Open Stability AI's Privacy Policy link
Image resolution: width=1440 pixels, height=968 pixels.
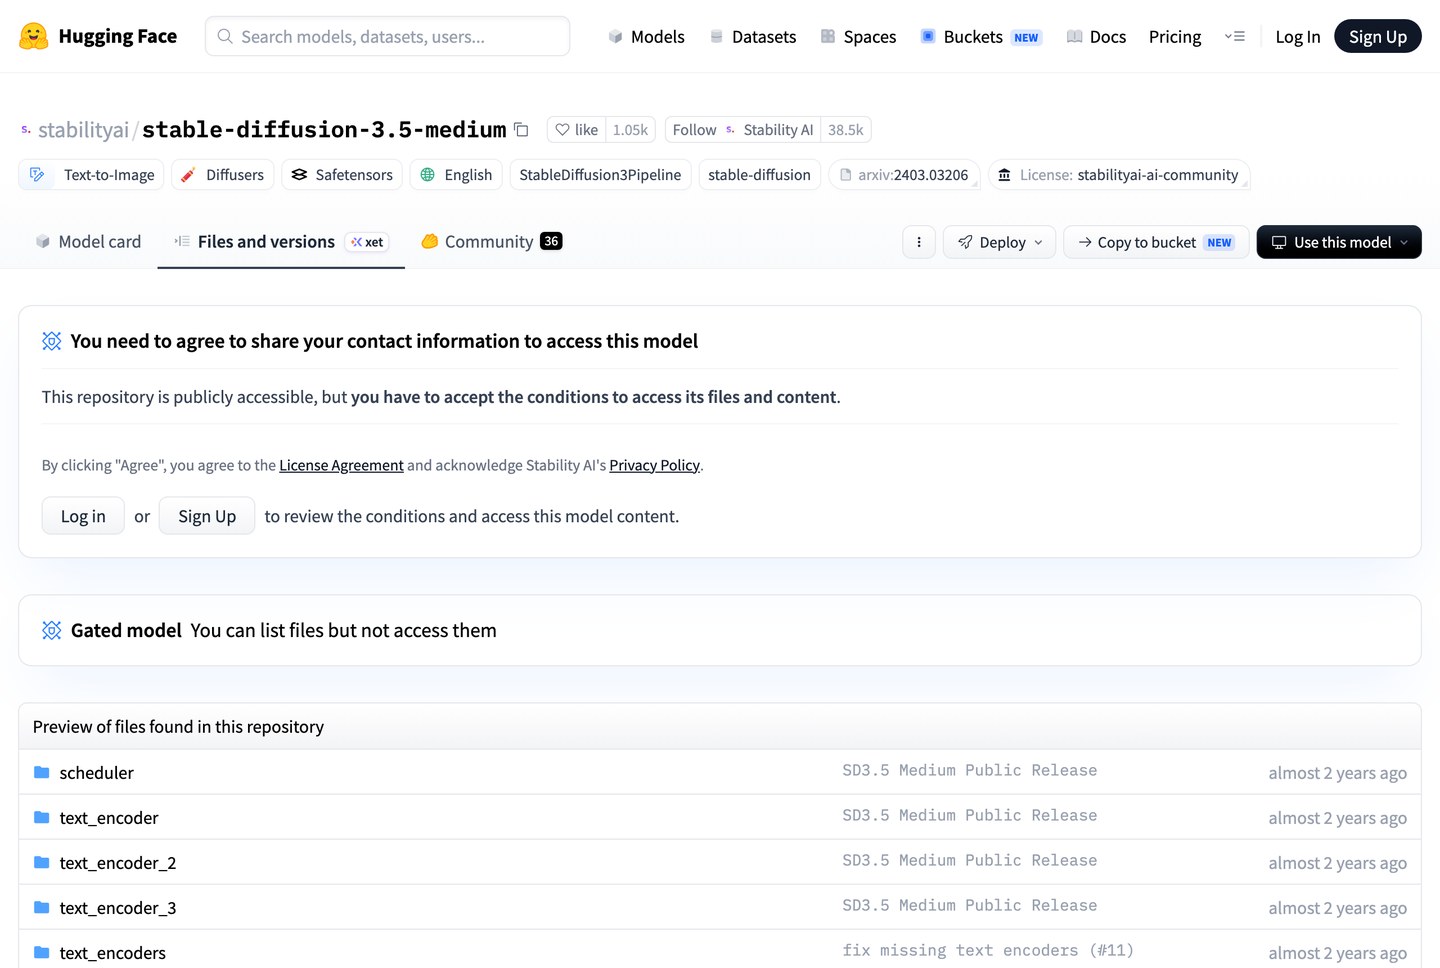(x=654, y=465)
